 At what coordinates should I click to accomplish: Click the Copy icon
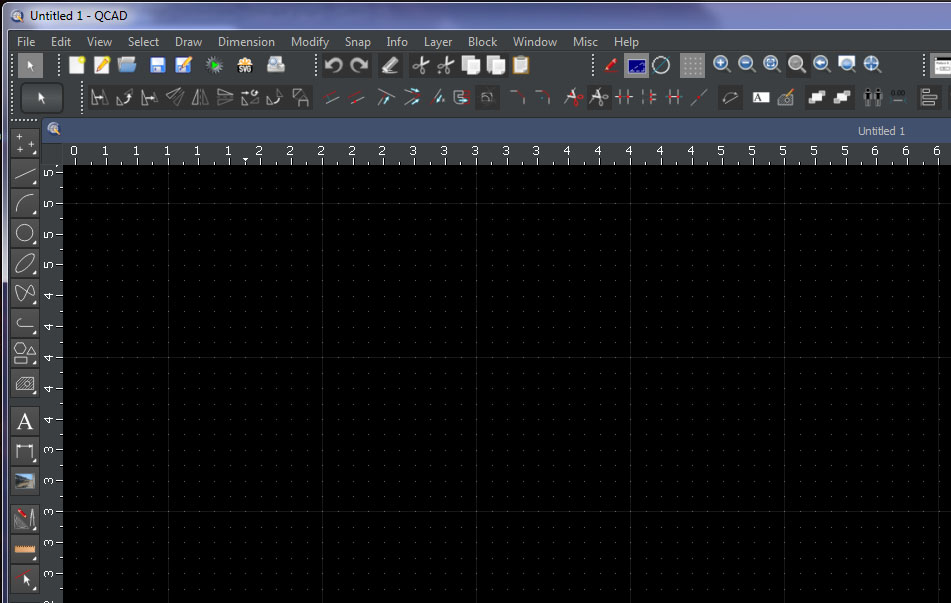click(471, 65)
